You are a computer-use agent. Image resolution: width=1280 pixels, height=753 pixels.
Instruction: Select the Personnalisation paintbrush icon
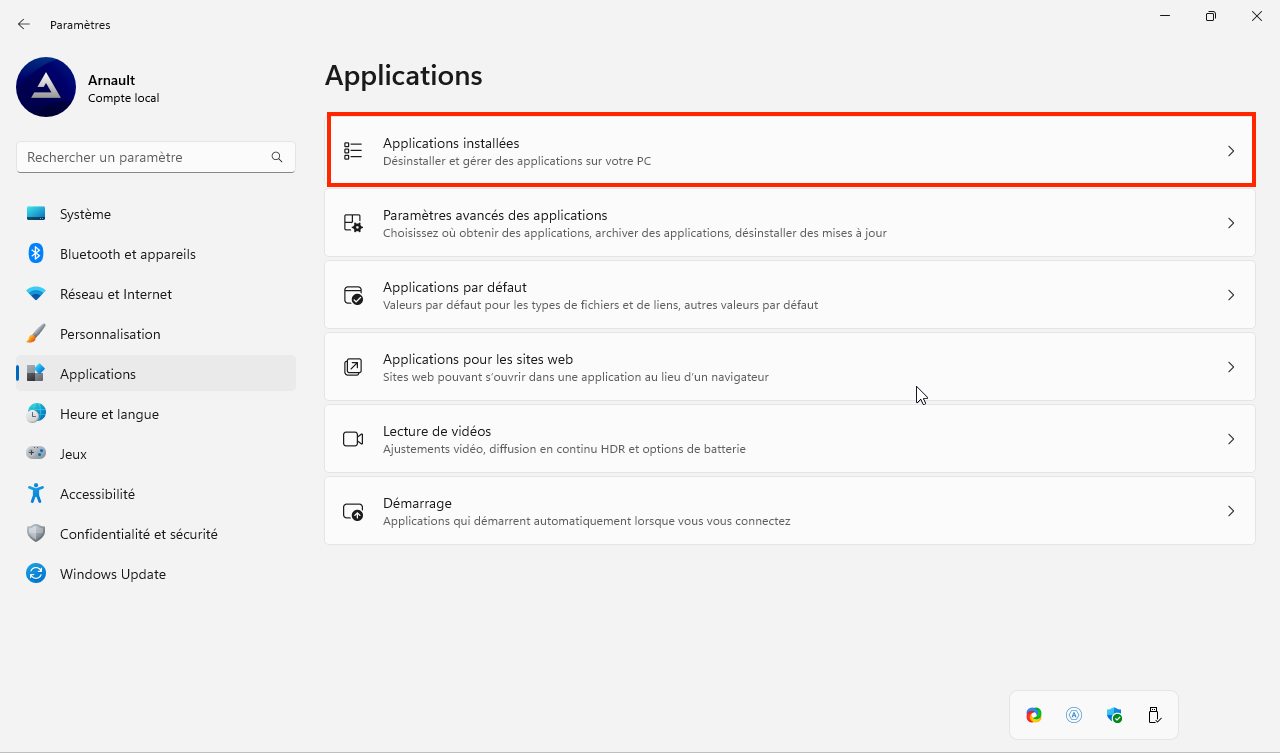coord(35,333)
